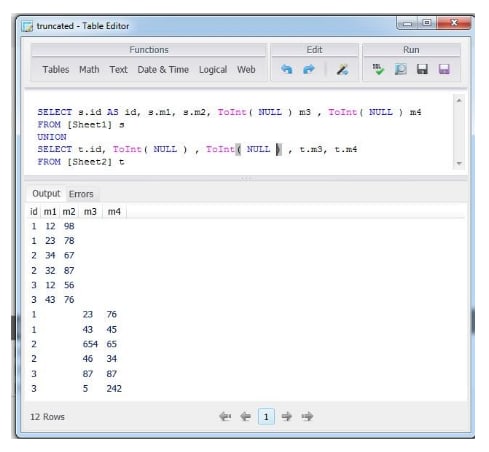Click cell value 654 in m3
489x452 pixels.
point(90,344)
